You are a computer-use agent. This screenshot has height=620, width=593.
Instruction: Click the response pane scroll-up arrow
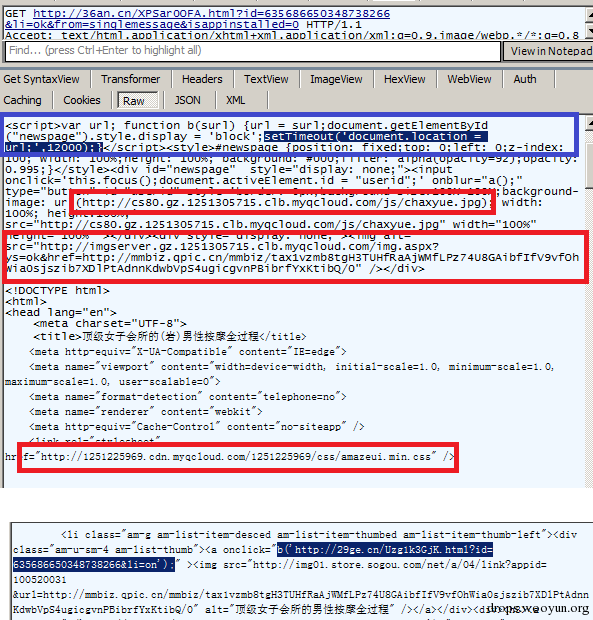point(589,123)
